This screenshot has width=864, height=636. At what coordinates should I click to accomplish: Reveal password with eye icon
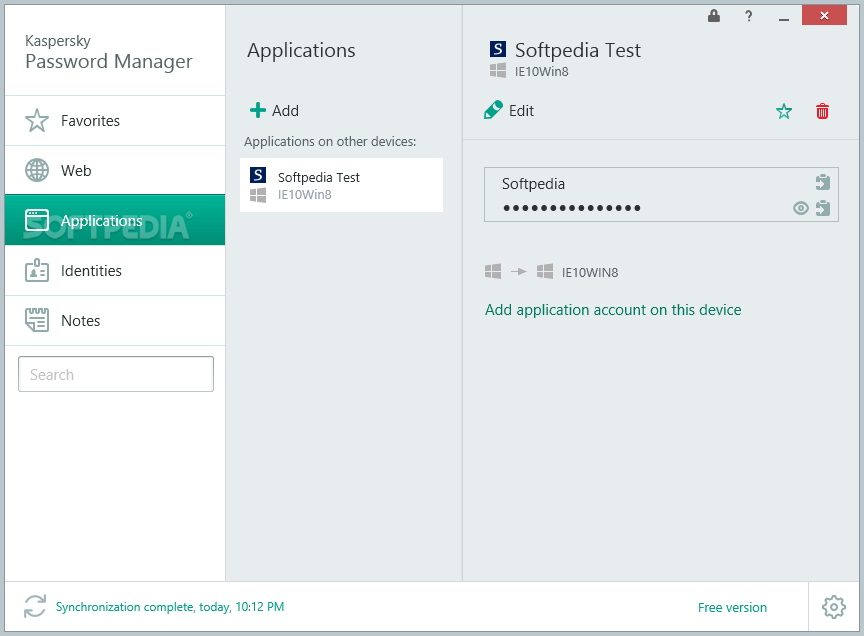[801, 208]
